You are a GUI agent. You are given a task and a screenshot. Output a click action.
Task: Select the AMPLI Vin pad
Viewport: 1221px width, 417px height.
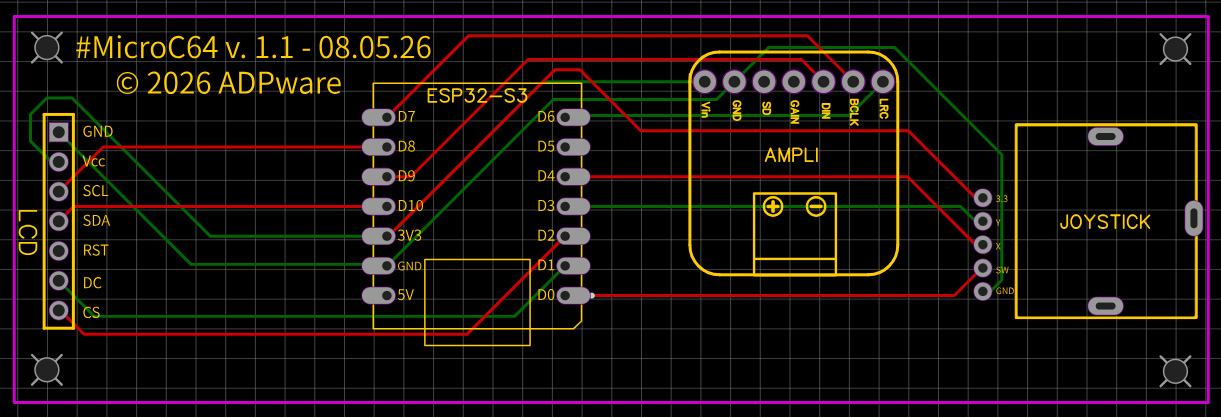tap(704, 81)
